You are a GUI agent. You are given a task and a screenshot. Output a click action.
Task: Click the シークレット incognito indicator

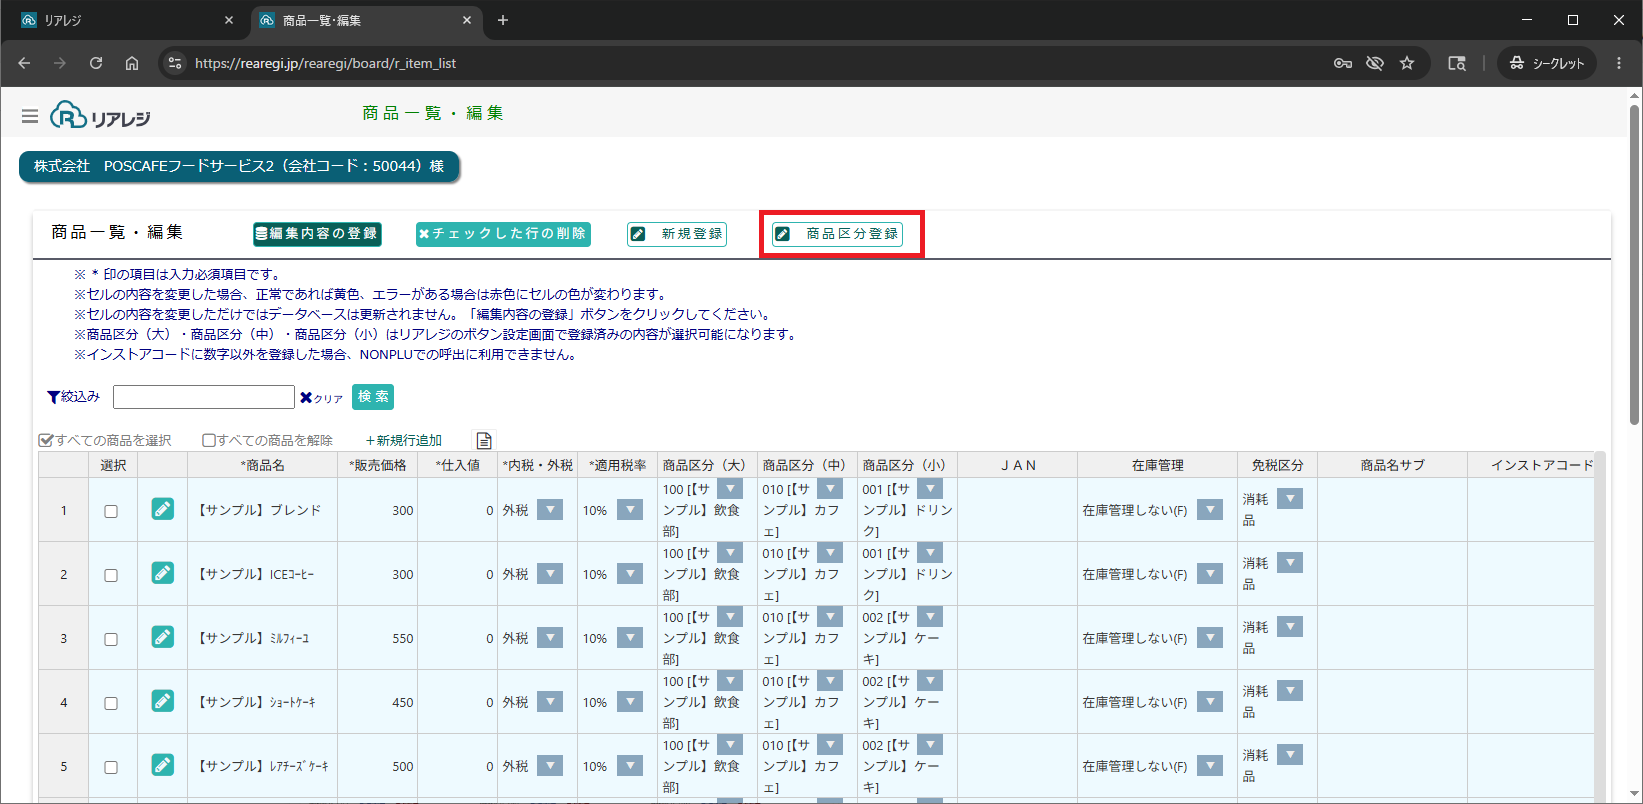pos(1547,63)
